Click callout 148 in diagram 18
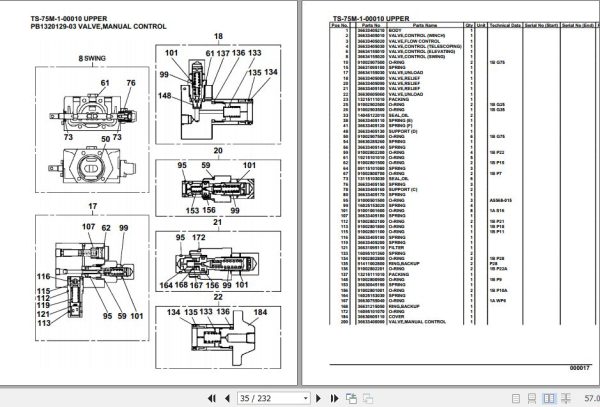 (x=165, y=95)
